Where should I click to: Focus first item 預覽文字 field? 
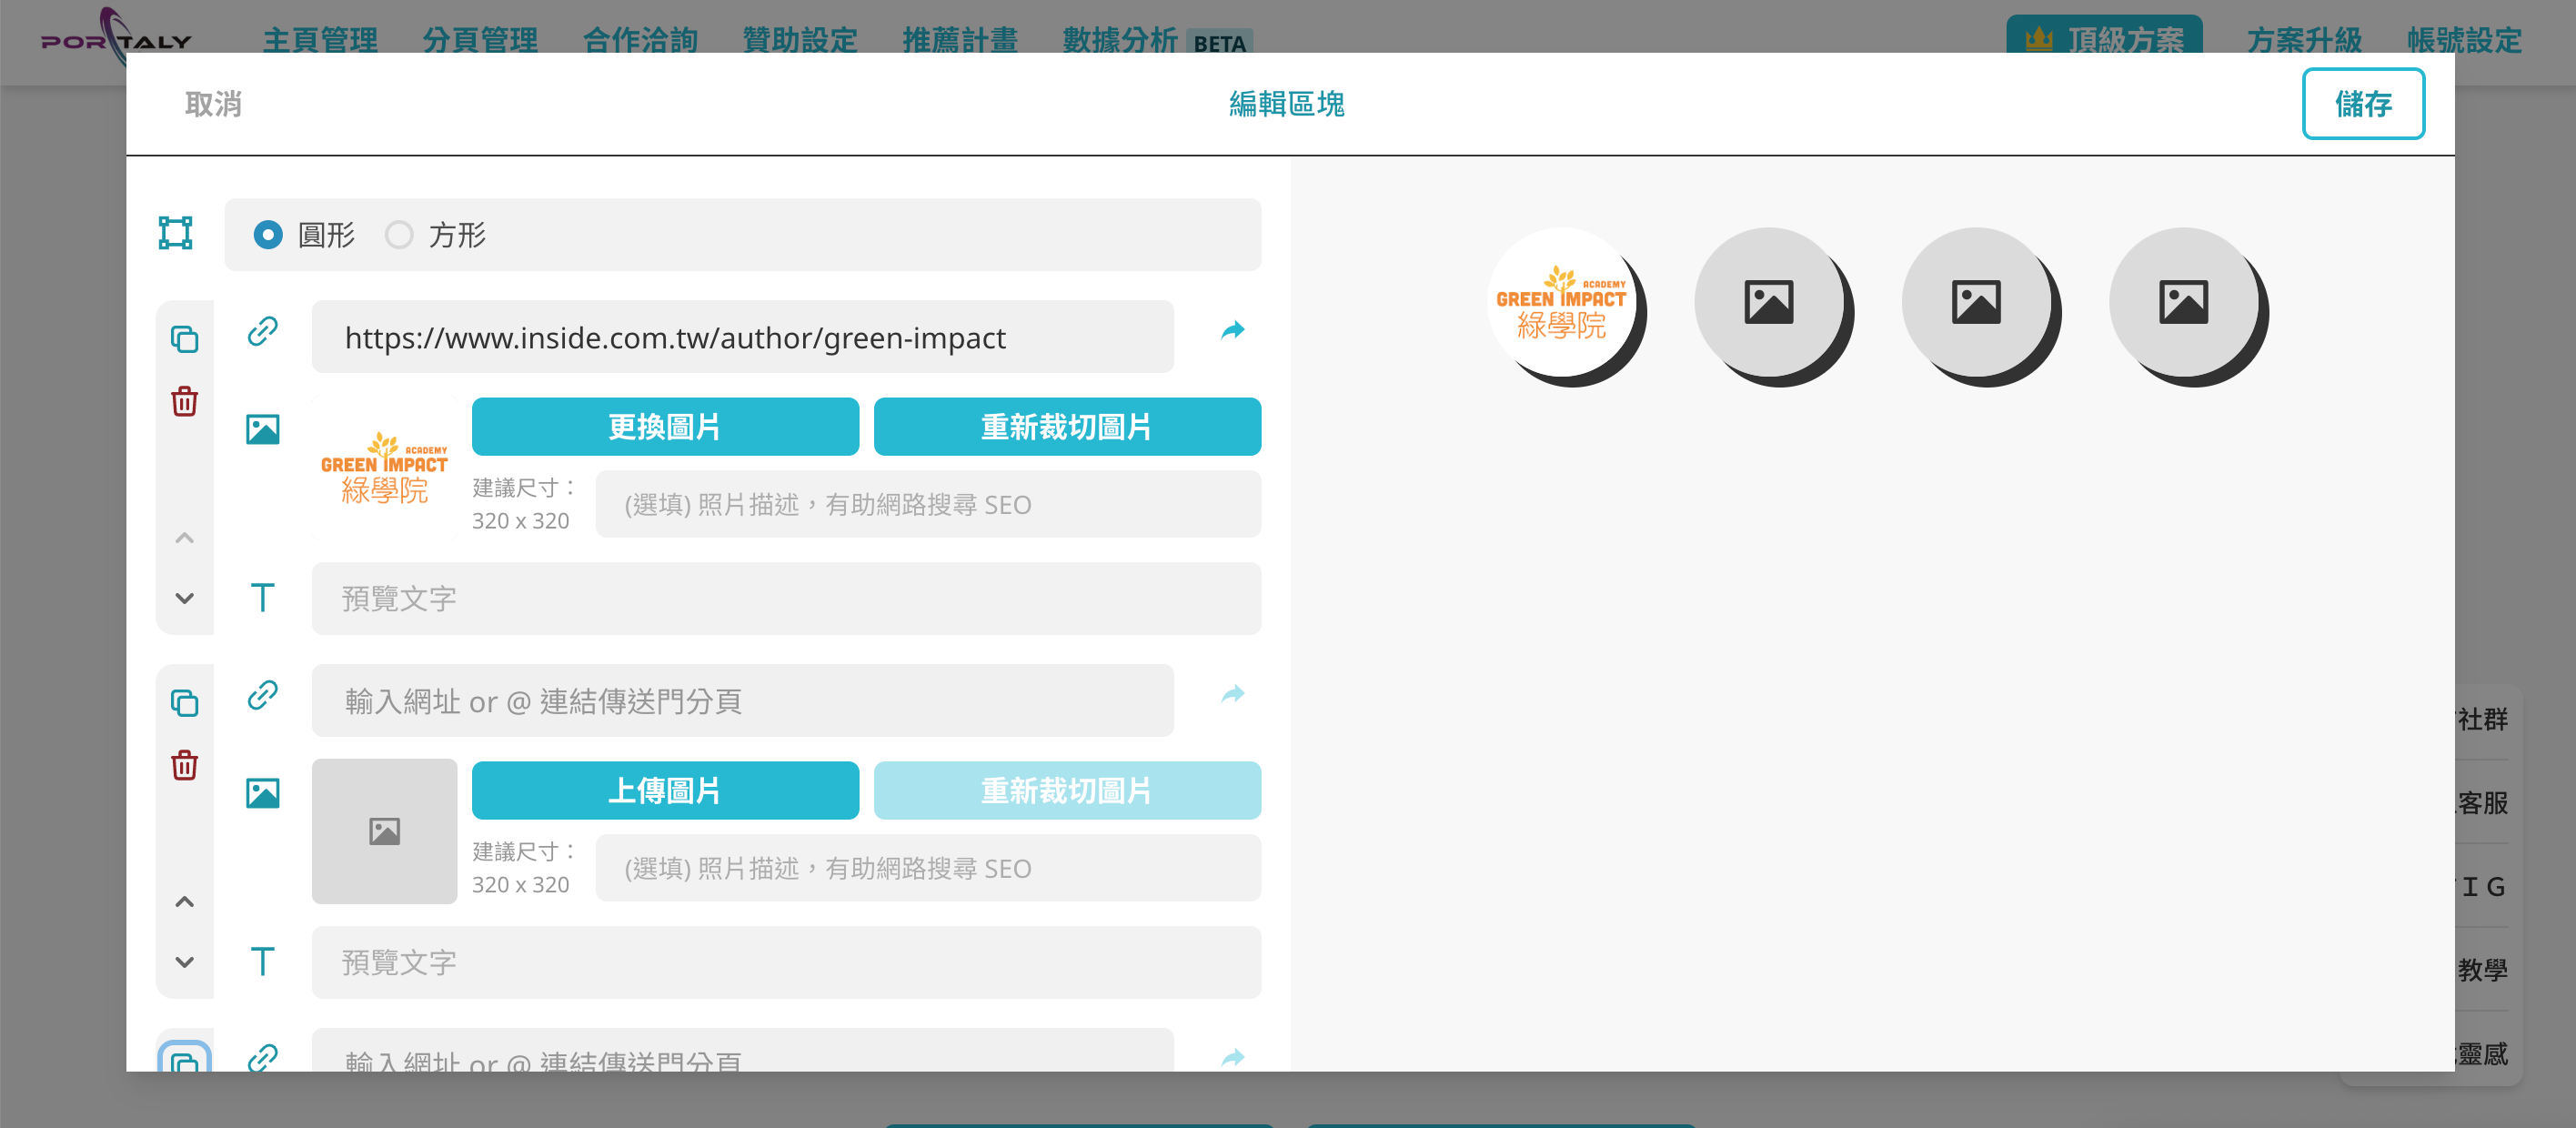coord(786,598)
